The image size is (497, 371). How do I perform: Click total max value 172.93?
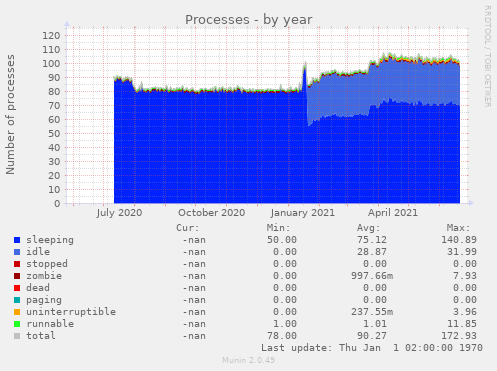[459, 336]
